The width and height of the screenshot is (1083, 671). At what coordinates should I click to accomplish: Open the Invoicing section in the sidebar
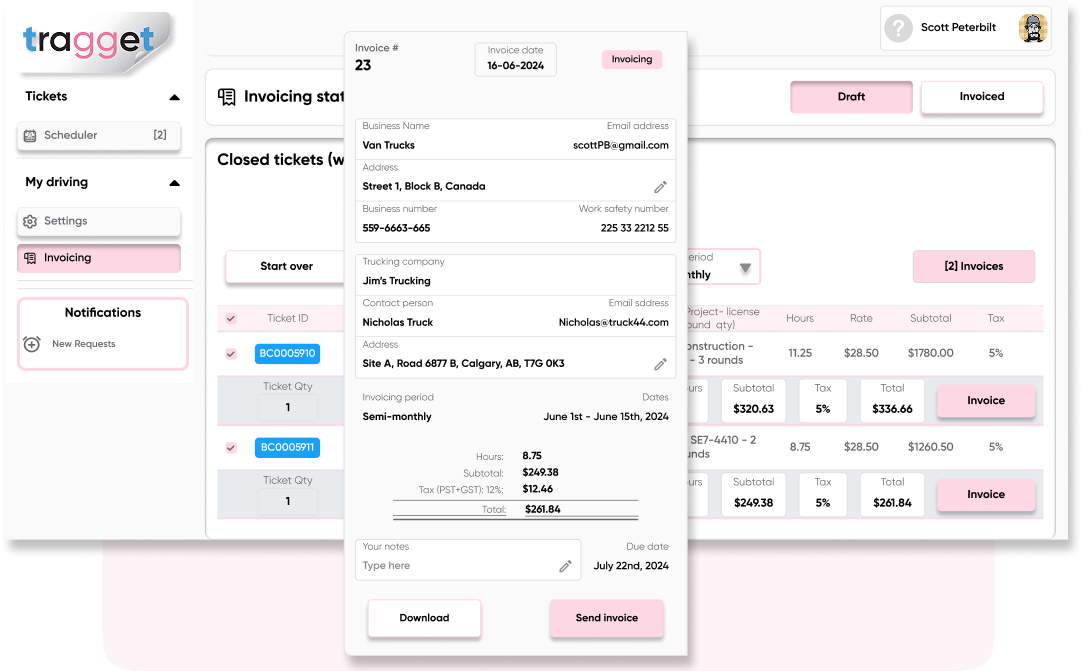coord(65,258)
